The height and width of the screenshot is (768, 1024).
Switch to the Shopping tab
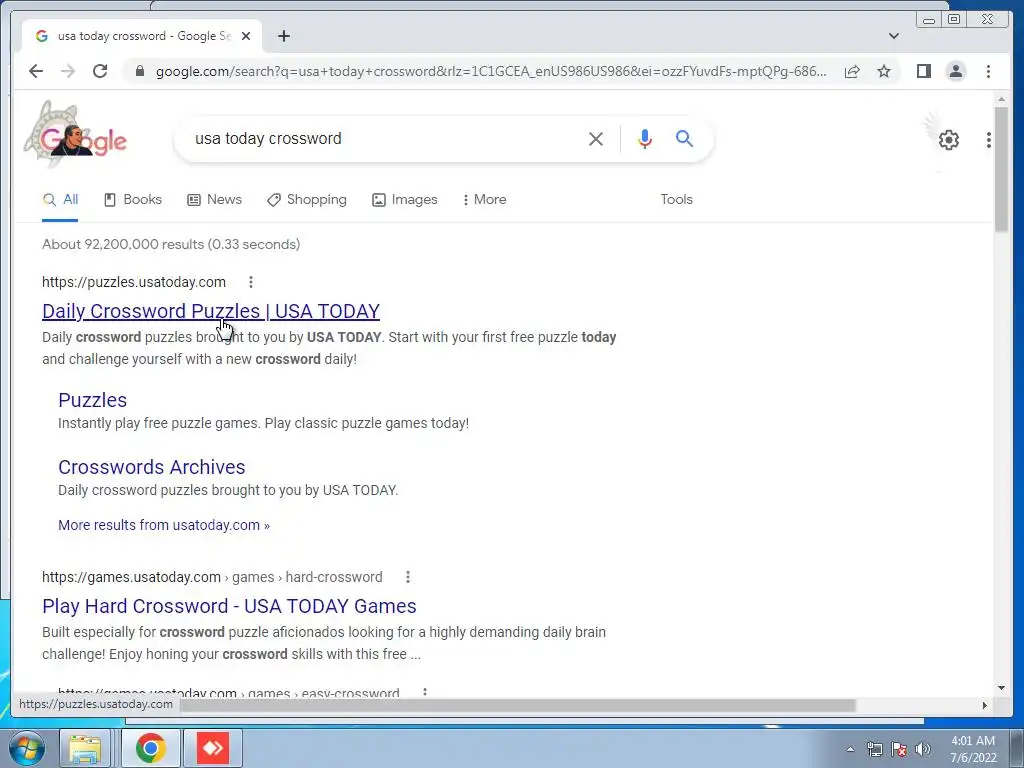[x=307, y=200]
